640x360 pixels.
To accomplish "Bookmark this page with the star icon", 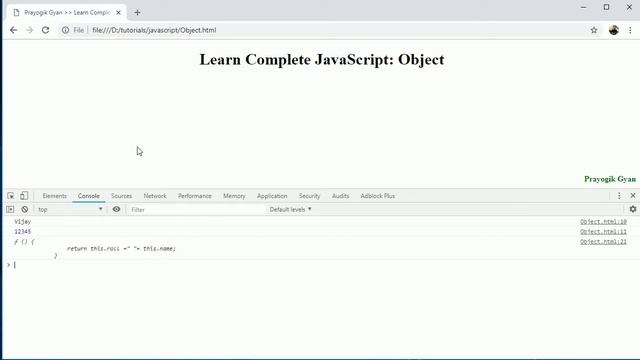I will 594,30.
